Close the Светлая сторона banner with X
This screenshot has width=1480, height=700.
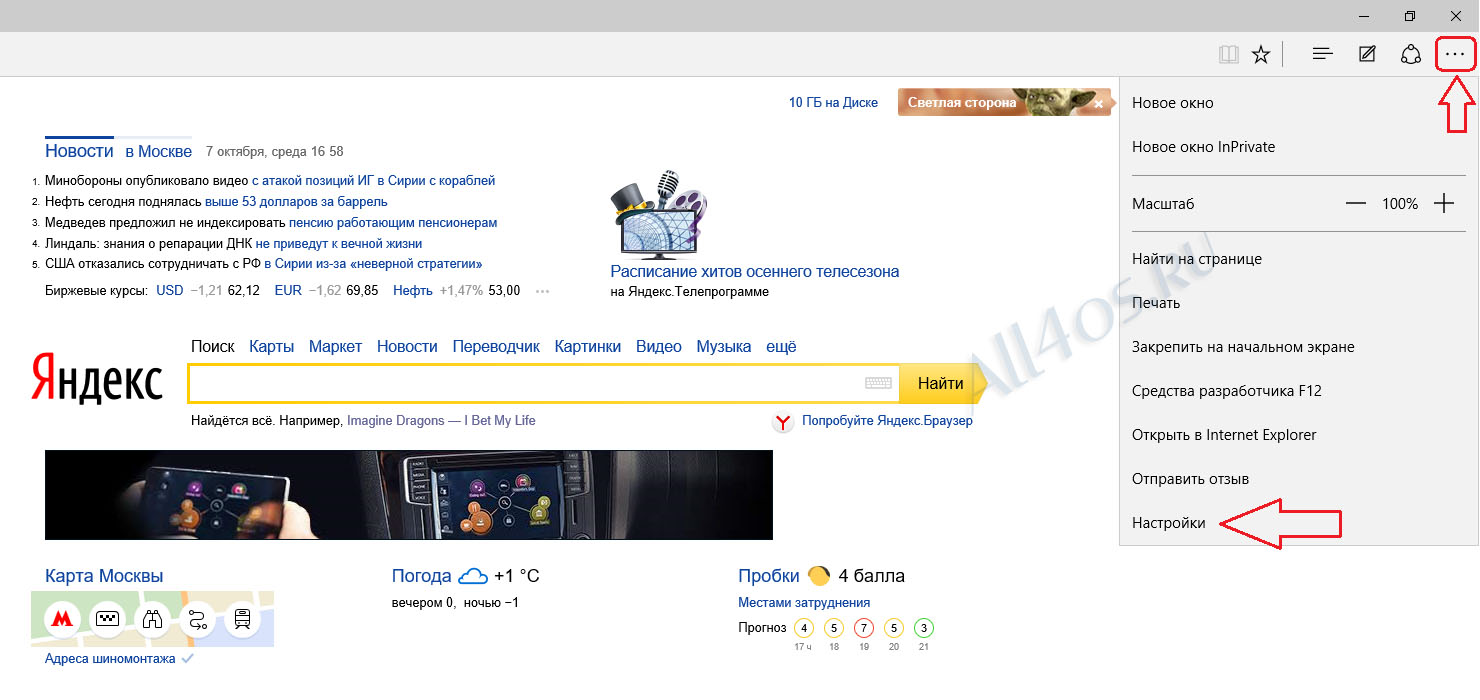(x=1098, y=103)
